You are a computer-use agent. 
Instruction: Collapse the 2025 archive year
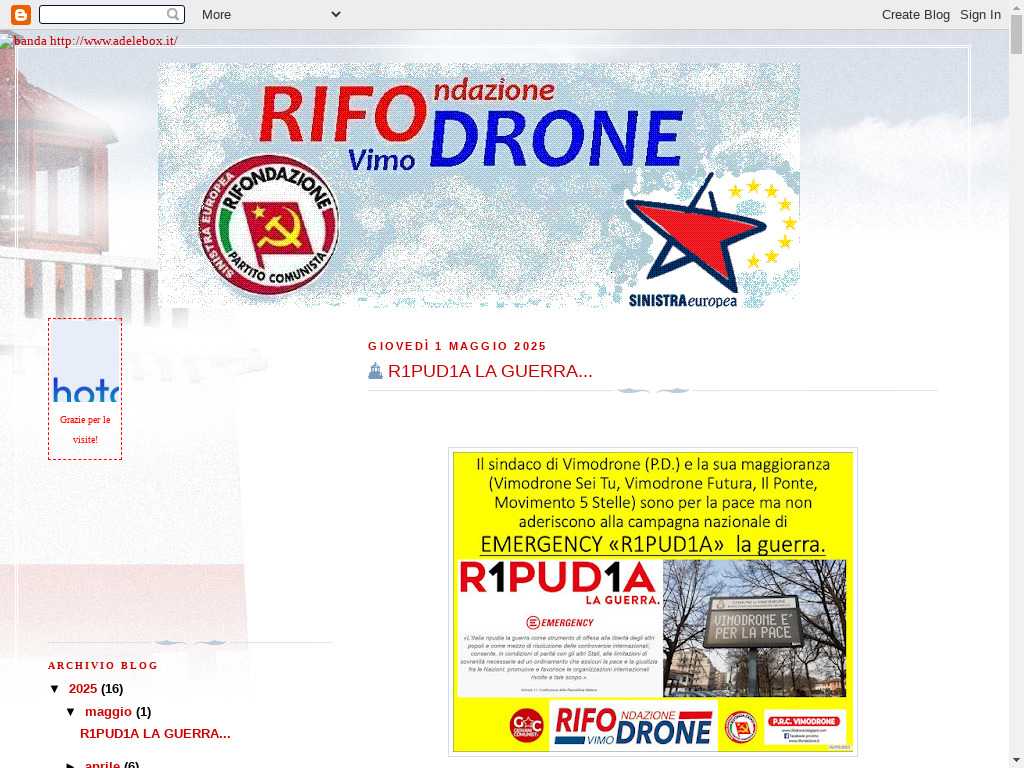click(55, 688)
